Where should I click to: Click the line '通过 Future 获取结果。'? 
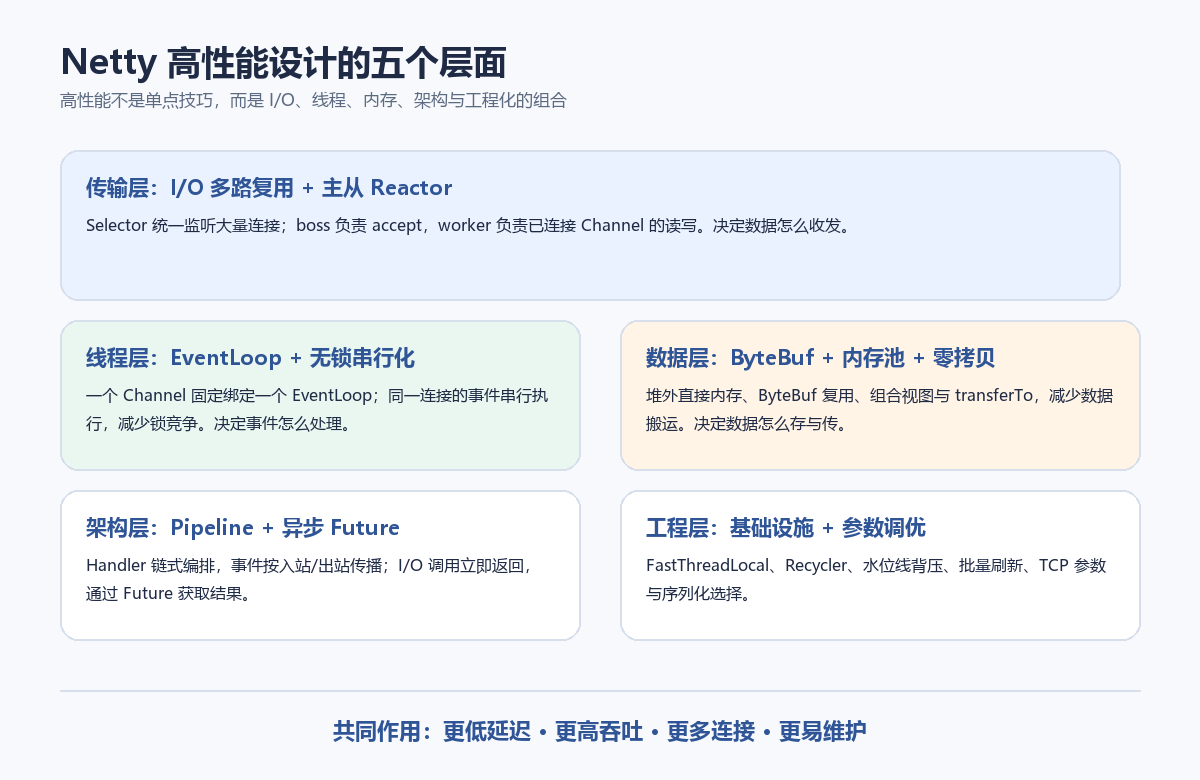[168, 593]
